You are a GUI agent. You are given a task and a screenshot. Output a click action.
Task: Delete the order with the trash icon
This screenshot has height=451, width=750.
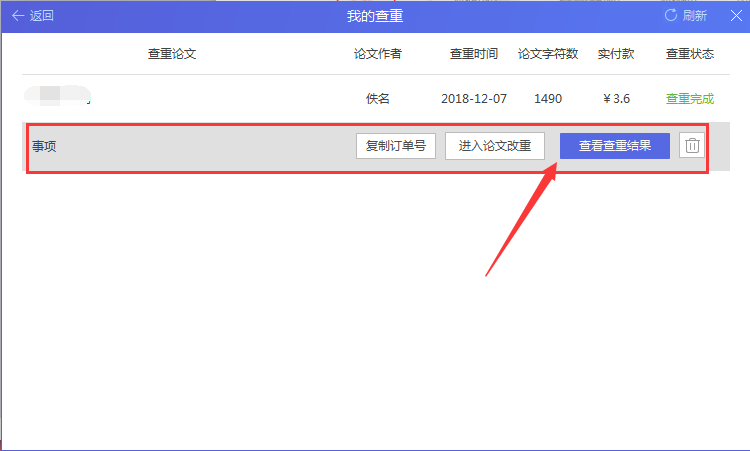point(692,146)
